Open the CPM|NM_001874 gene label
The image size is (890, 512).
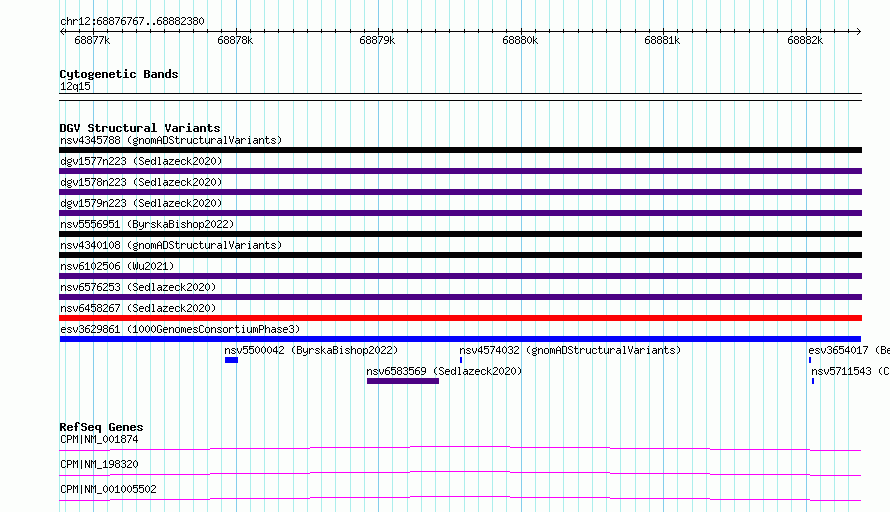(99, 439)
